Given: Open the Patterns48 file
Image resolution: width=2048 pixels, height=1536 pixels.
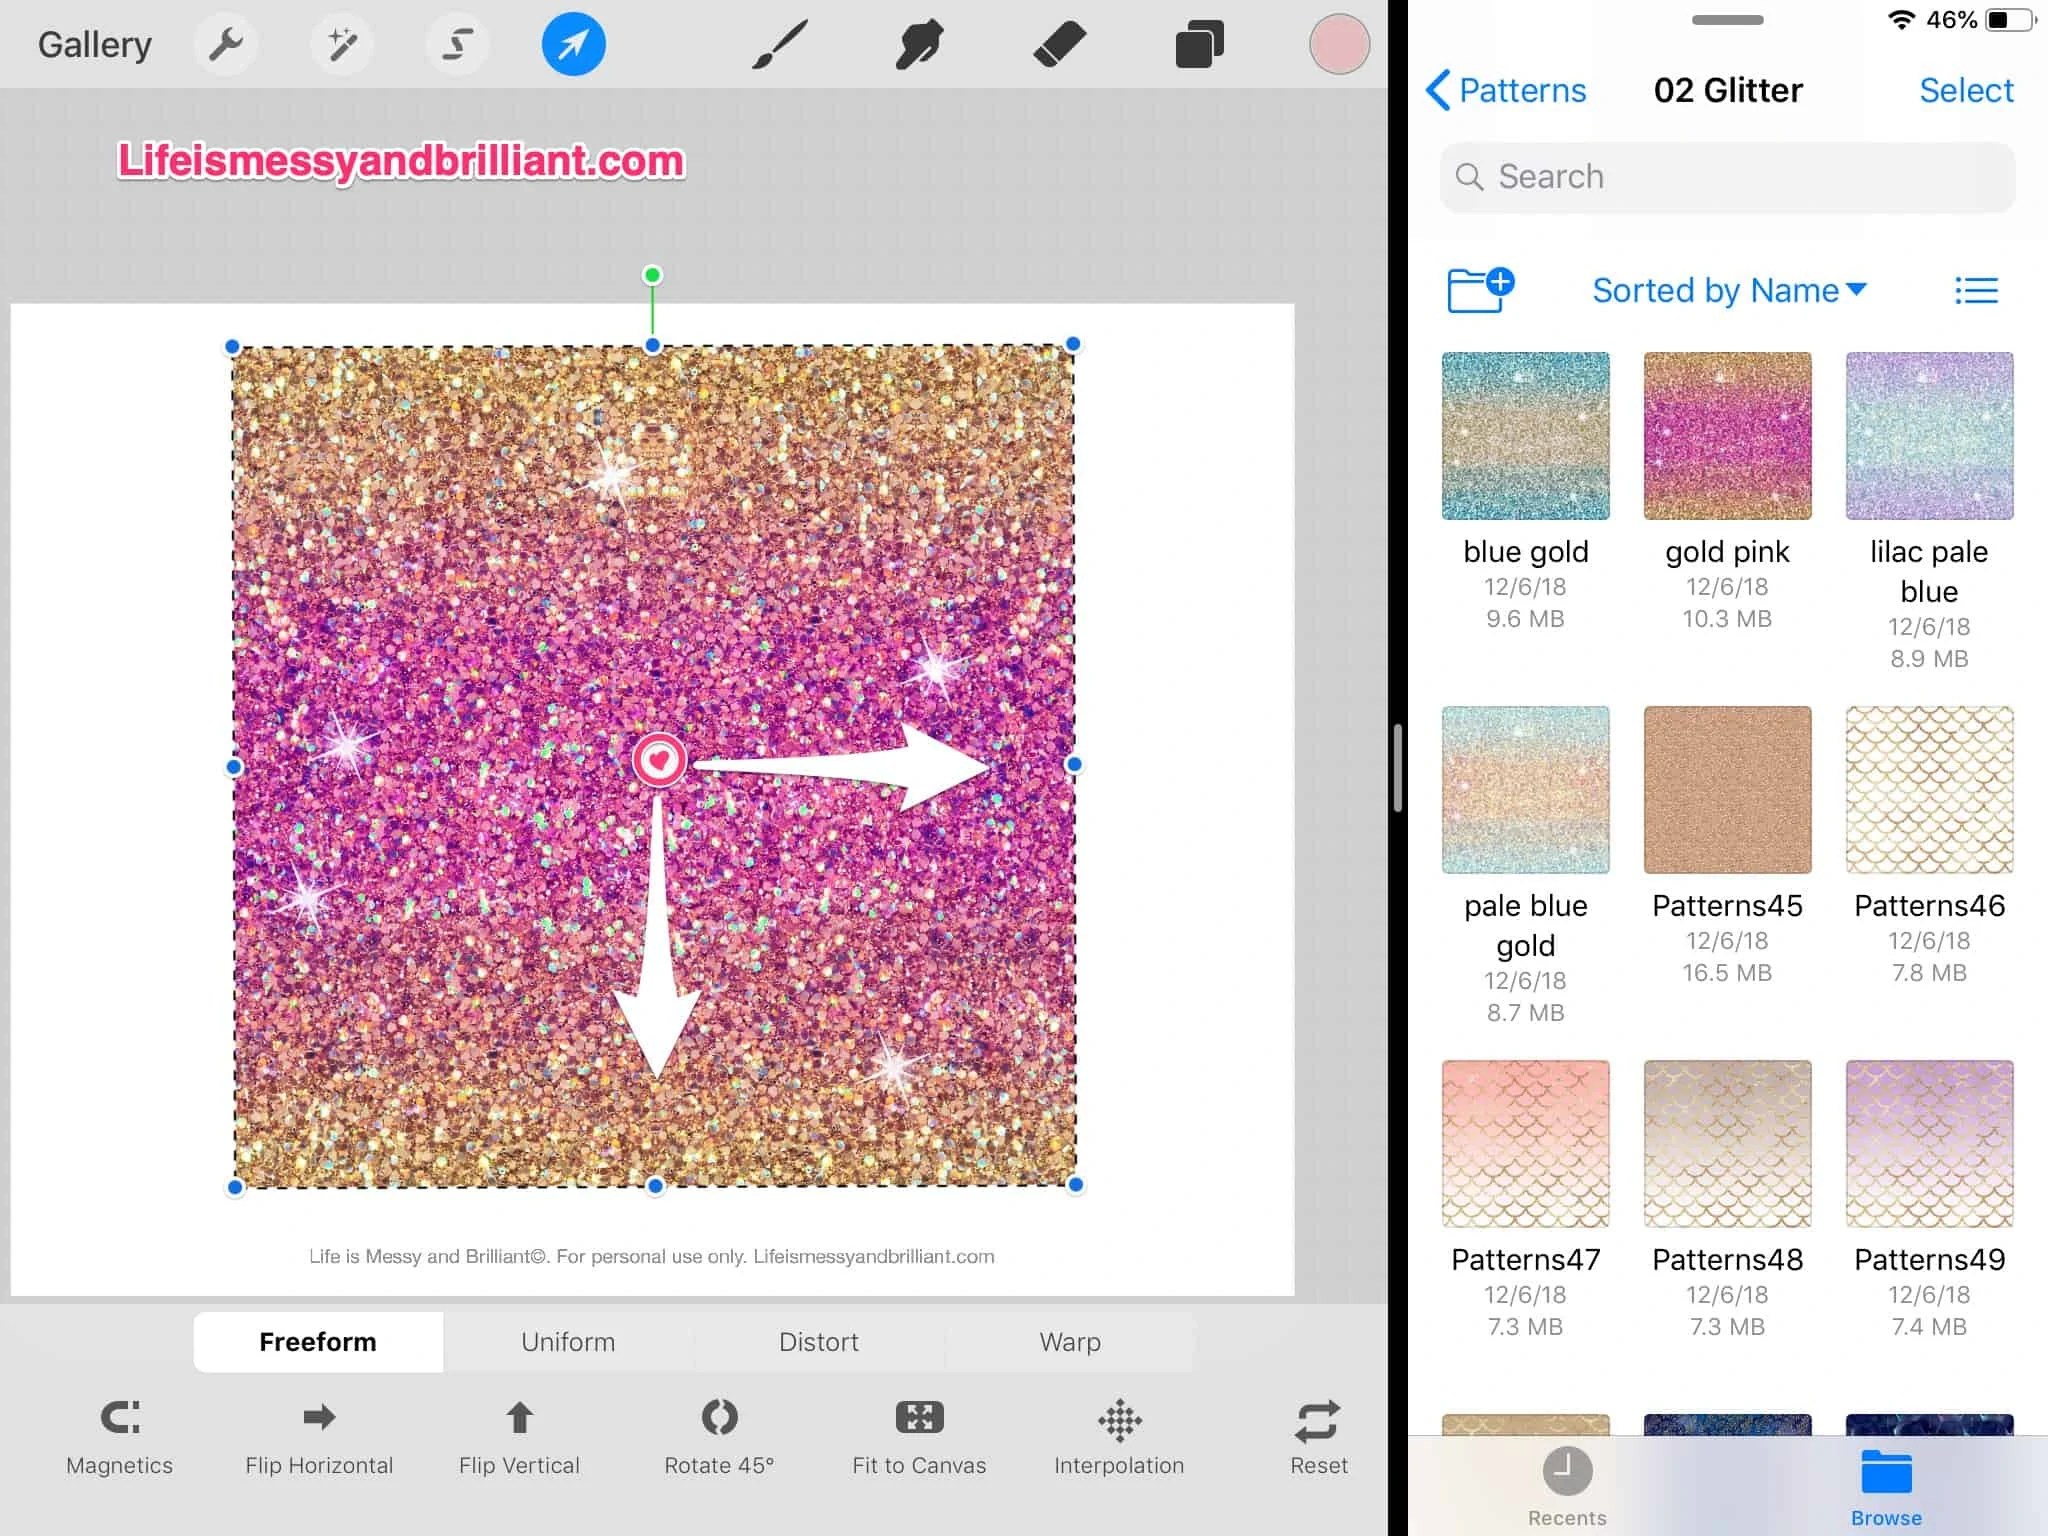Looking at the screenshot, I should point(1728,1144).
